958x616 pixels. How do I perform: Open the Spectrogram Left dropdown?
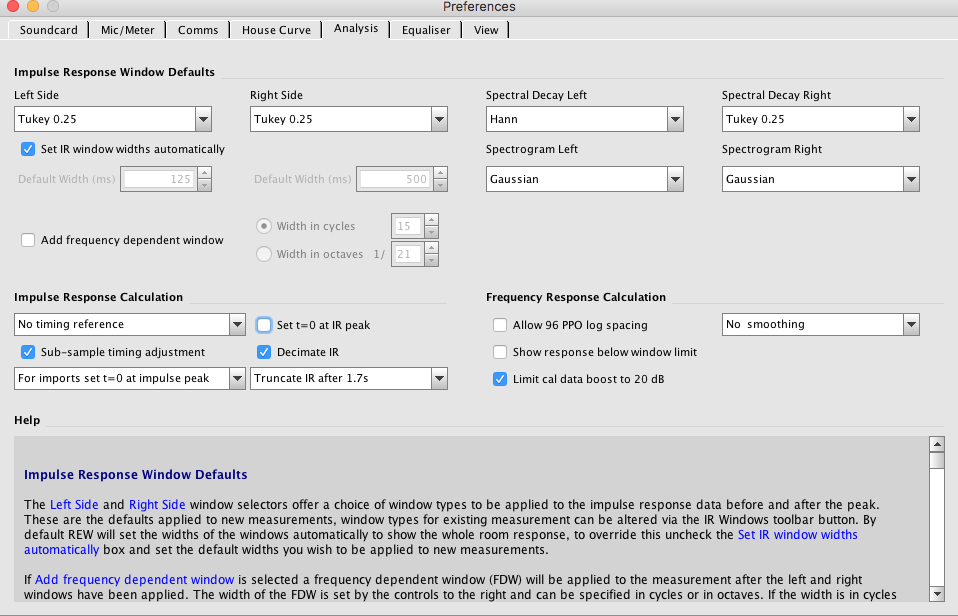tap(585, 179)
